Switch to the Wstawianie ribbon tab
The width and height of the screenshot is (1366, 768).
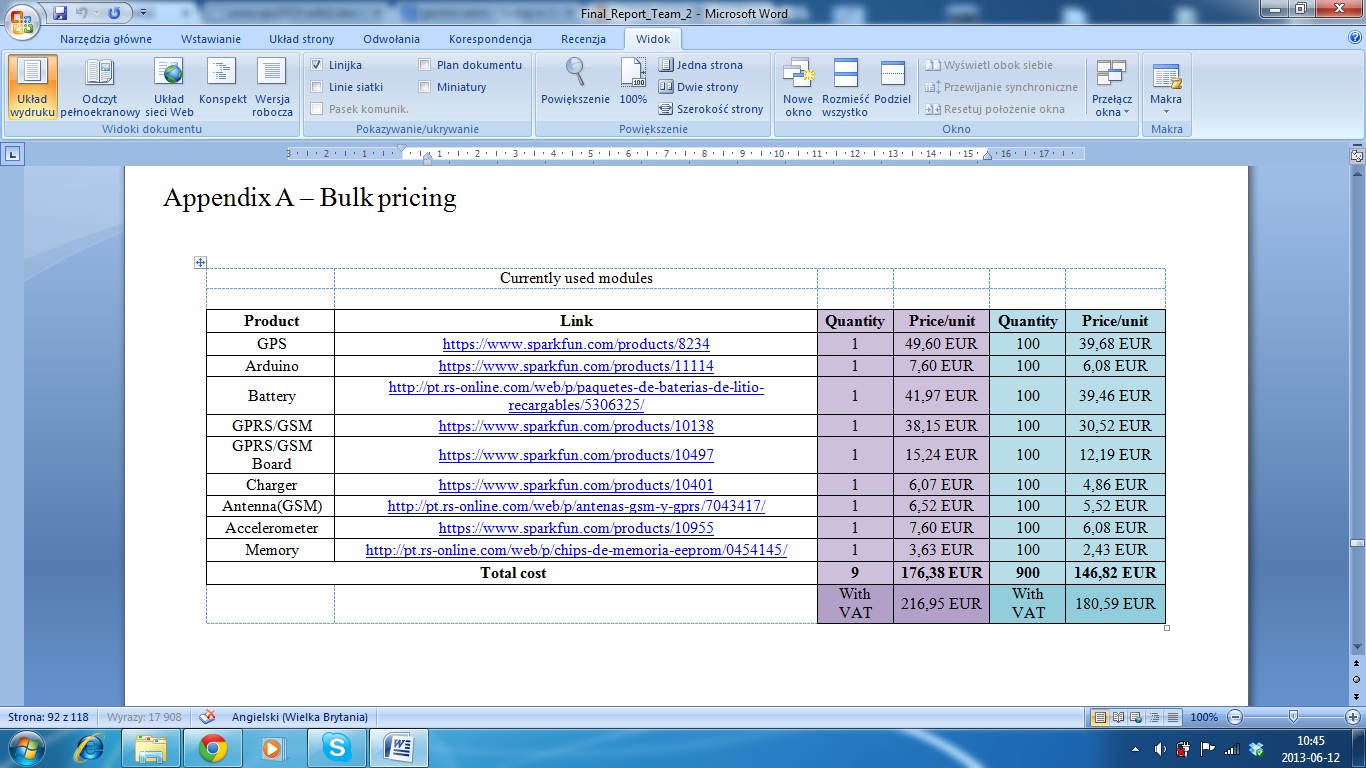pos(211,39)
